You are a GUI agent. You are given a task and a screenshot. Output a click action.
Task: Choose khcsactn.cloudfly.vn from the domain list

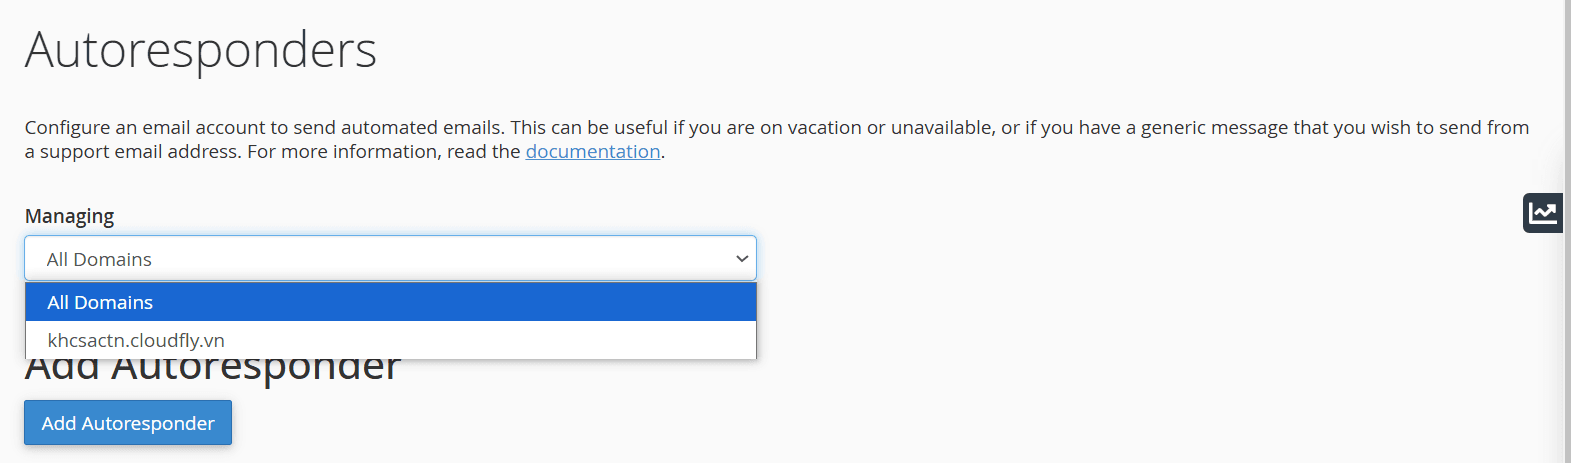(136, 340)
